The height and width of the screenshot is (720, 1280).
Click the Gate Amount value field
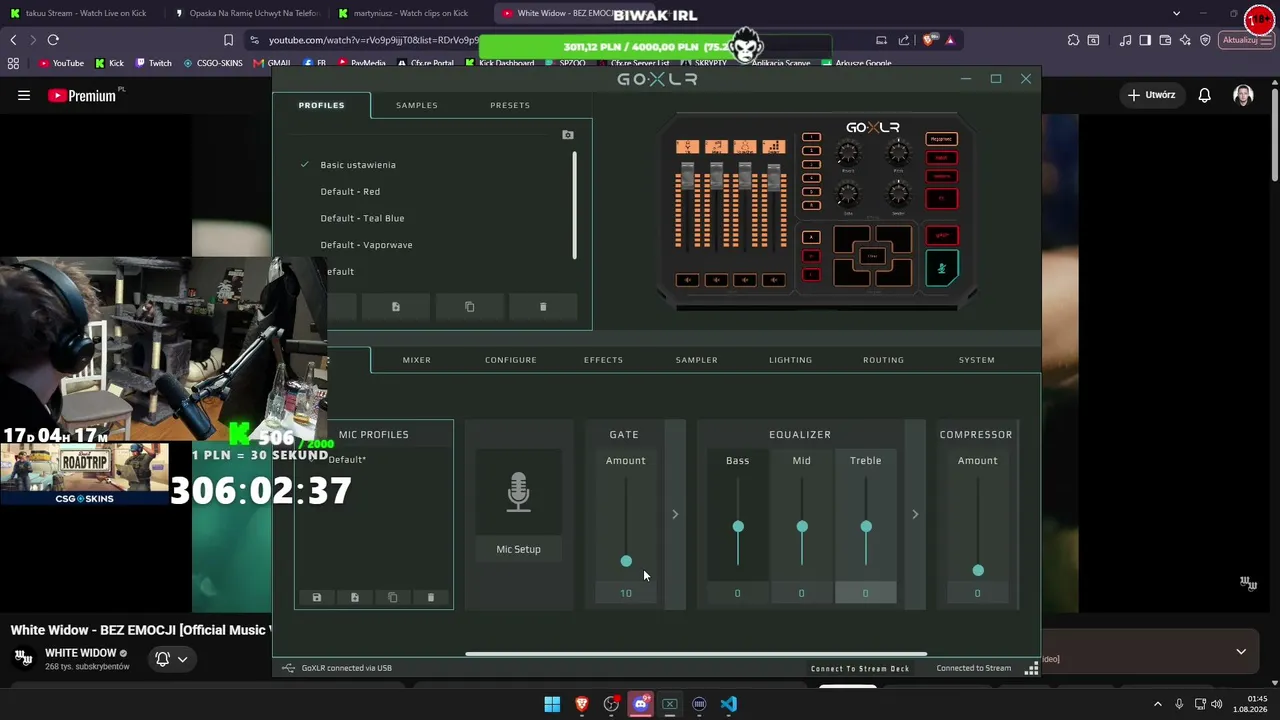[626, 594]
